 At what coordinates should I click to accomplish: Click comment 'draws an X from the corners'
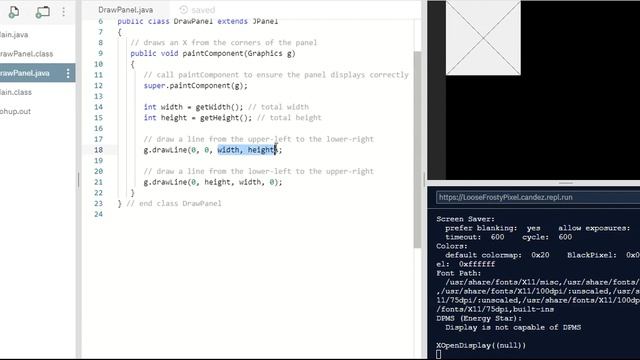(x=224, y=42)
